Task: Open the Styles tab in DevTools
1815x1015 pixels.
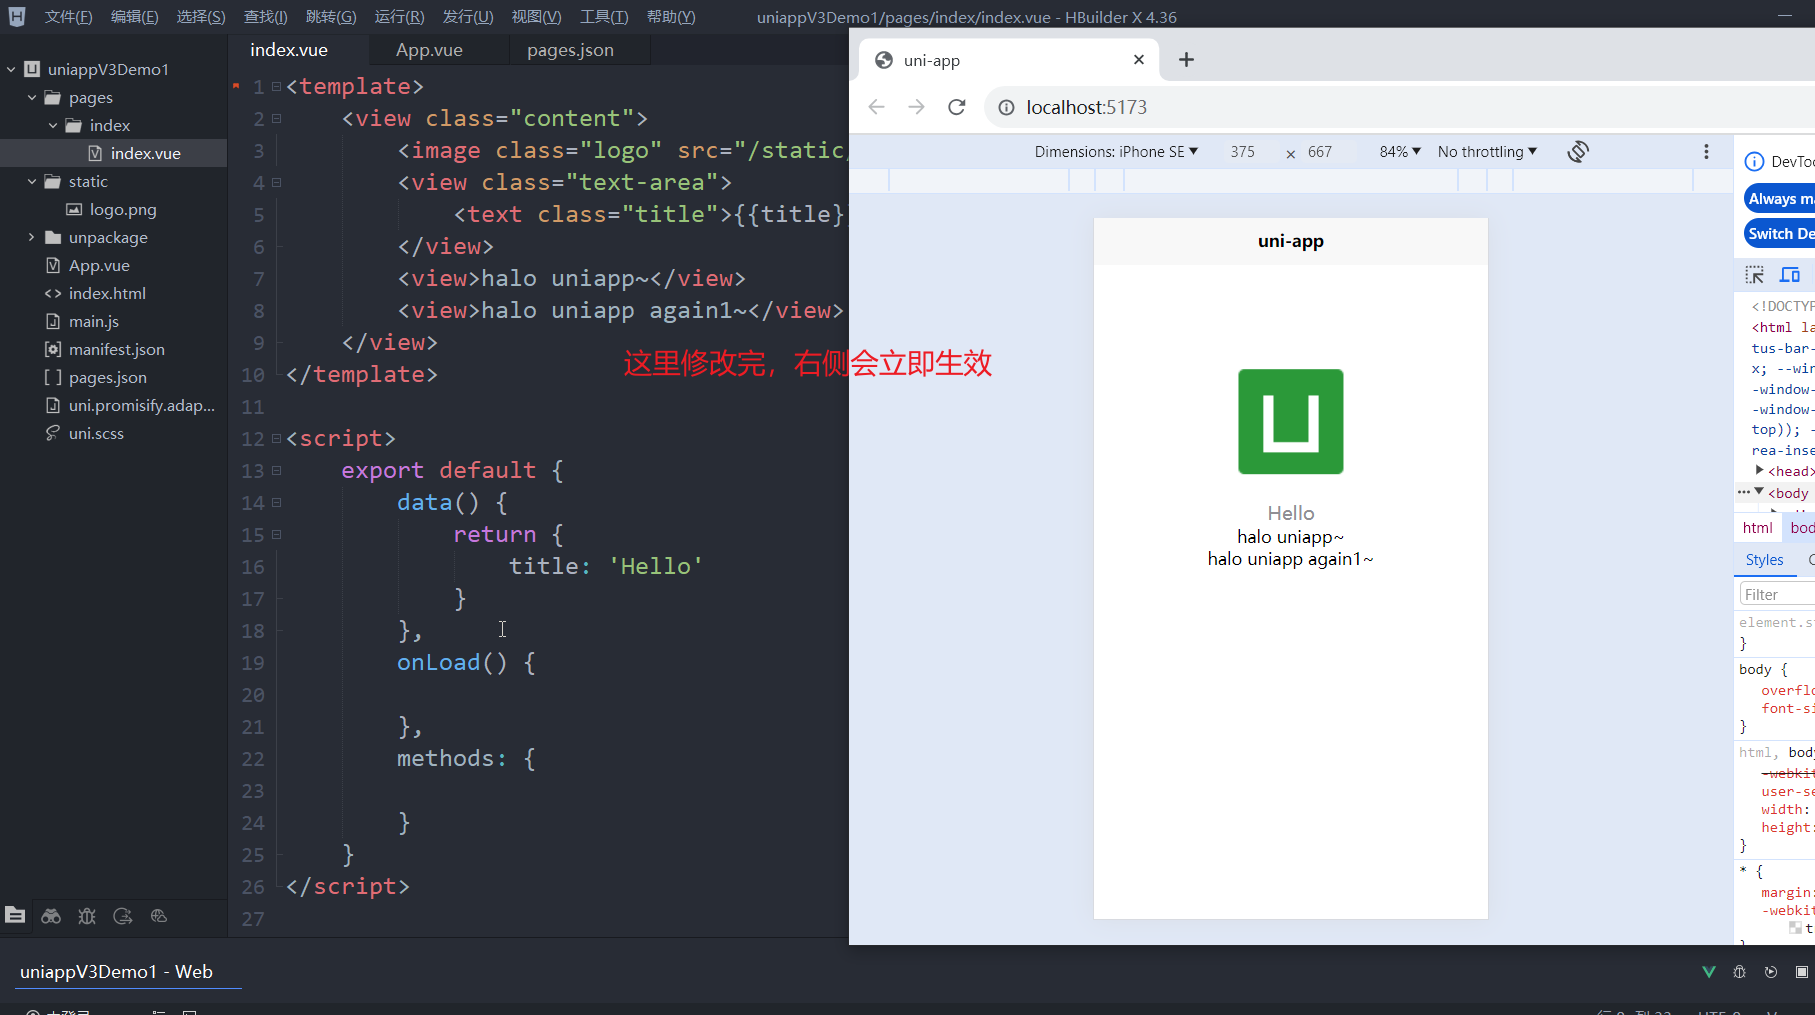Action: (x=1764, y=560)
